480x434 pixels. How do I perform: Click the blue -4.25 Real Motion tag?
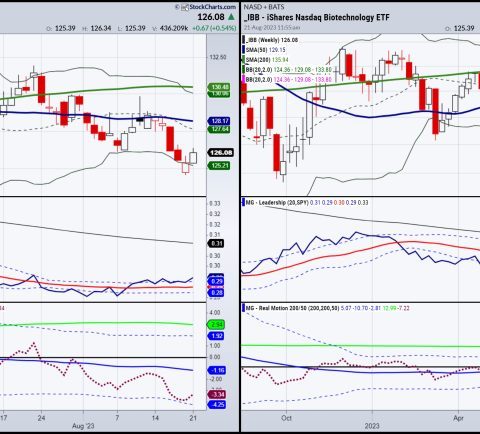pyautogui.click(x=217, y=405)
